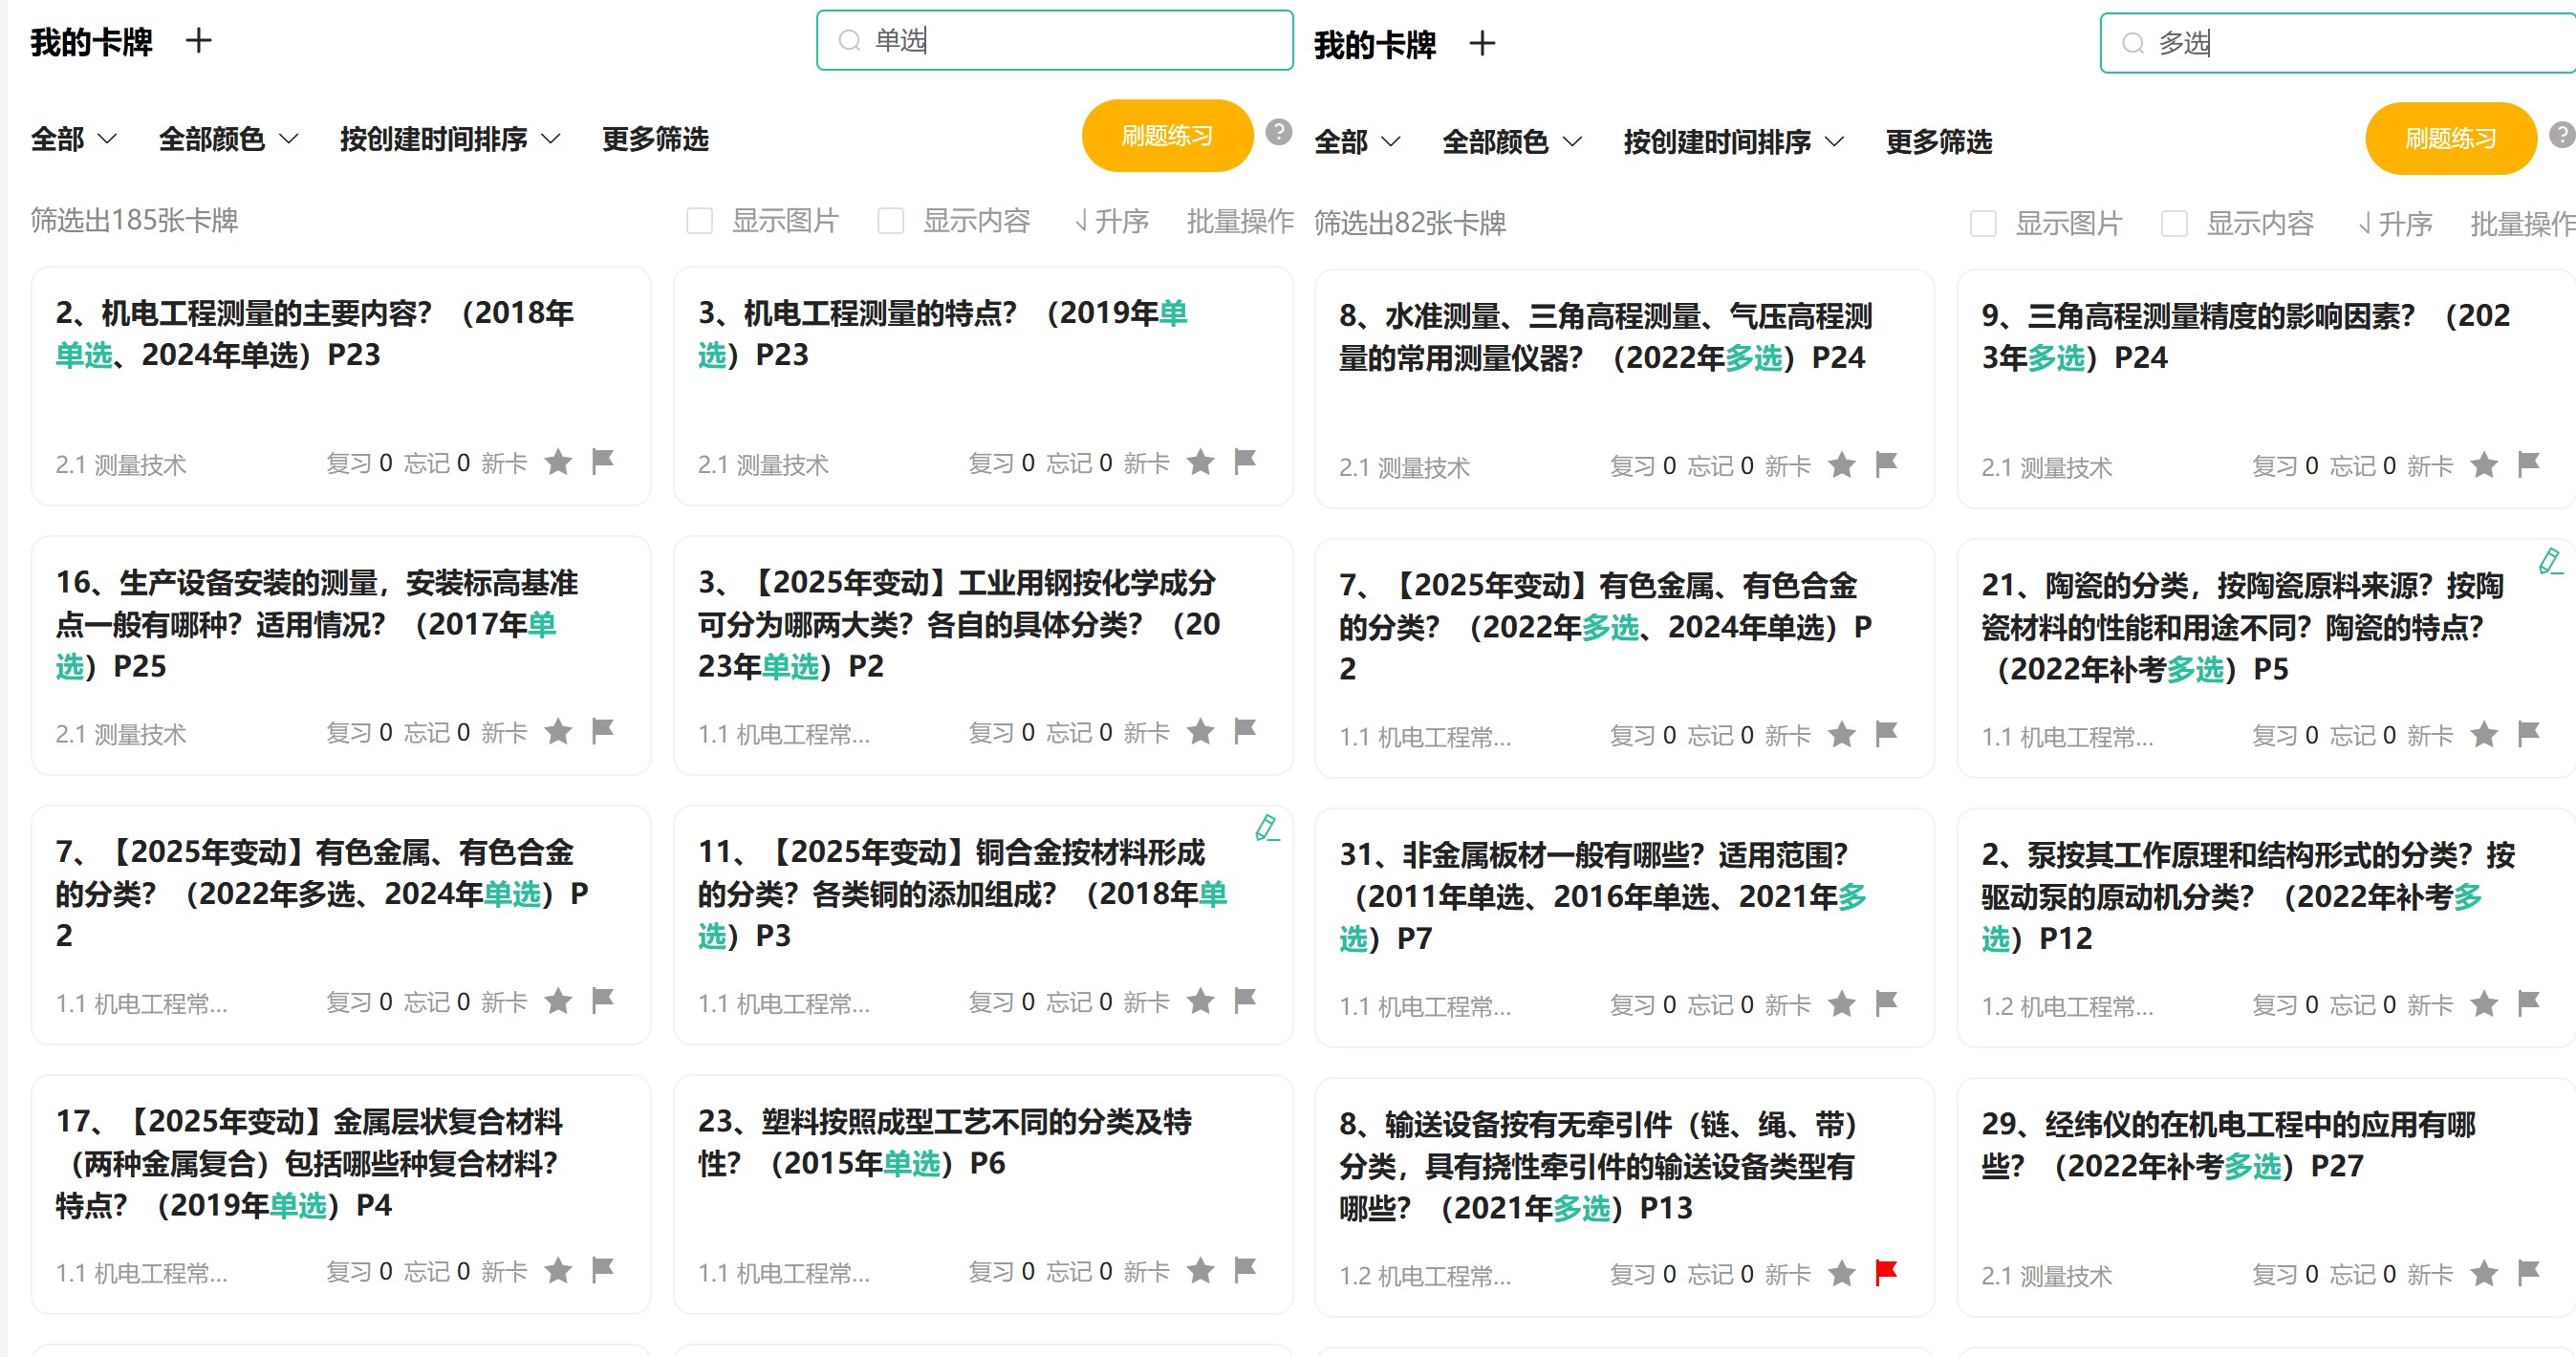Flag the card 3、机电工程测量的特点
The height and width of the screenshot is (1357, 2576).
[x=1244, y=461]
